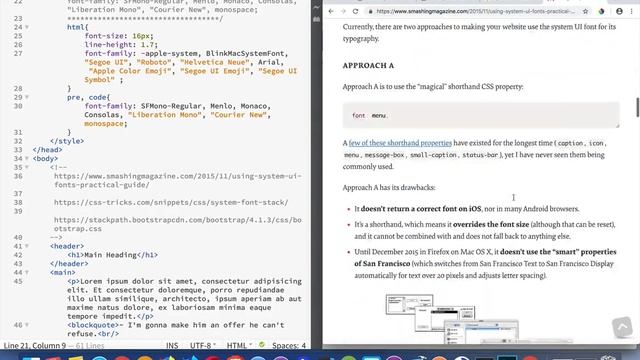Click the font: menu code block
The width and height of the screenshot is (640, 360).
[x=481, y=116]
